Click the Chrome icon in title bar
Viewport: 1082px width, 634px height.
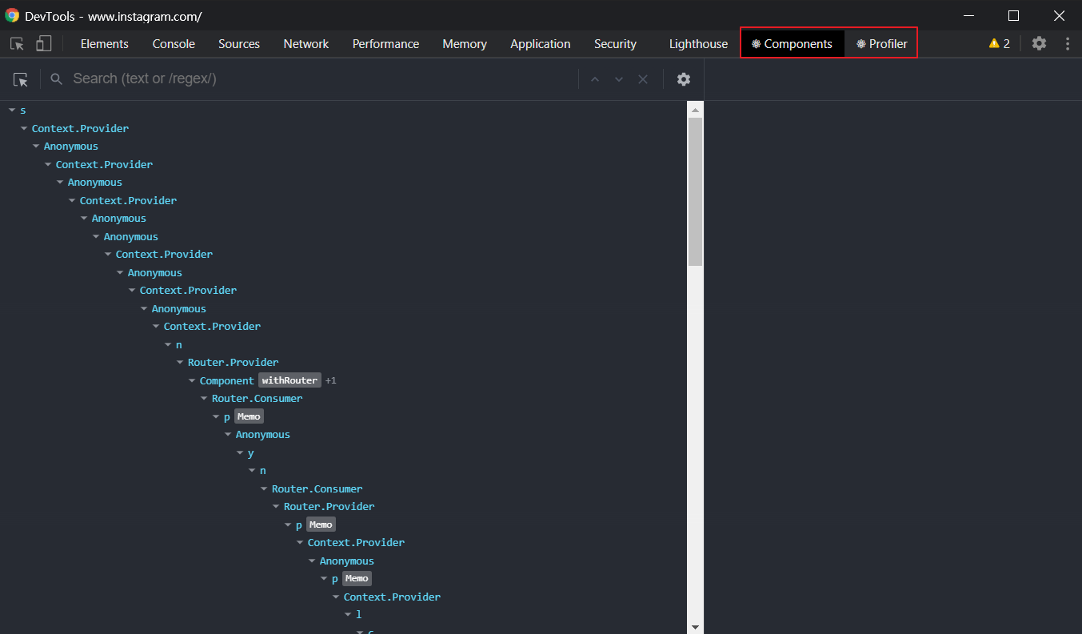coord(12,15)
